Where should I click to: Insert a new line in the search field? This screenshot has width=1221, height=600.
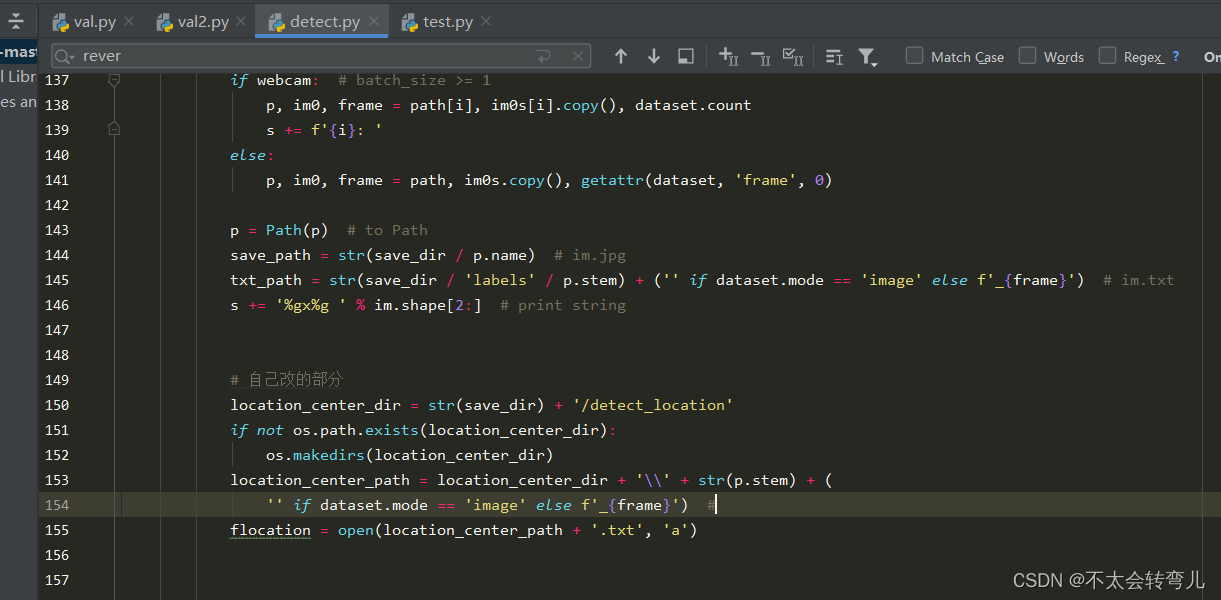(543, 56)
